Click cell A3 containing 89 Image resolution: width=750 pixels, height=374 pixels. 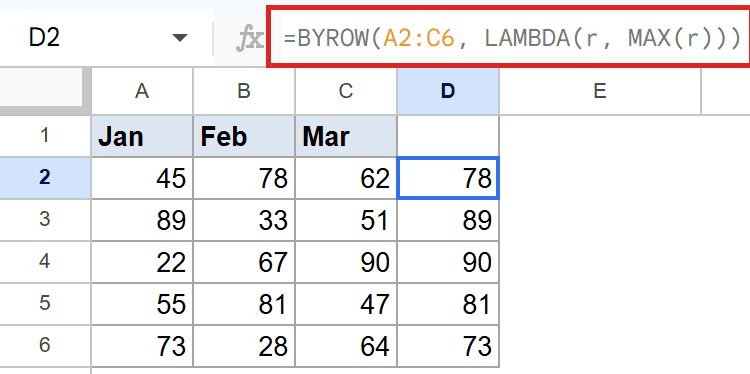click(142, 220)
